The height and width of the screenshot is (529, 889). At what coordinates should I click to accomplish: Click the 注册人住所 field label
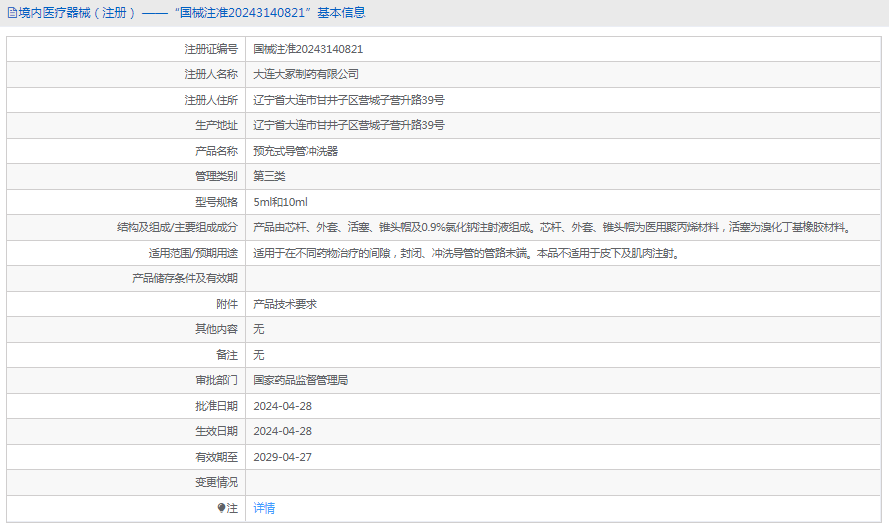tap(211, 100)
